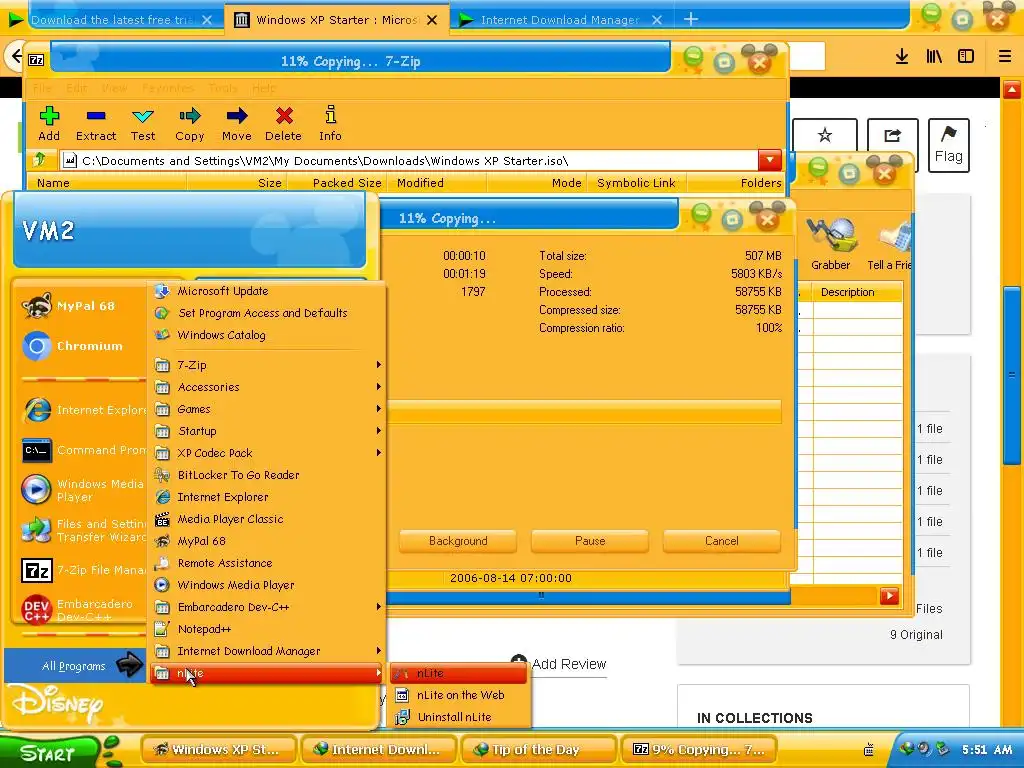
Task: Click the share button on archive page
Action: (892, 136)
